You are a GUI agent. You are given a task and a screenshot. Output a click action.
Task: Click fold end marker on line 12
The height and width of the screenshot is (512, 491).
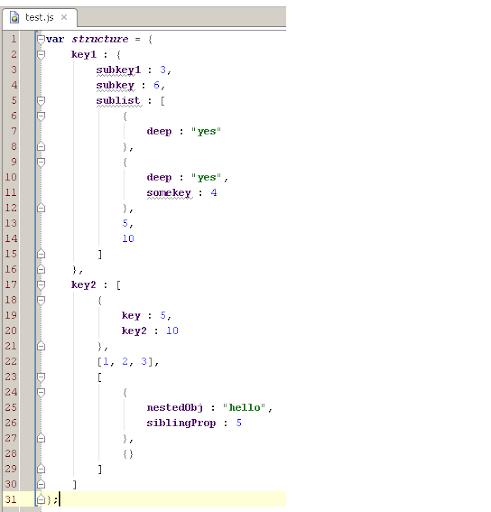point(41,208)
